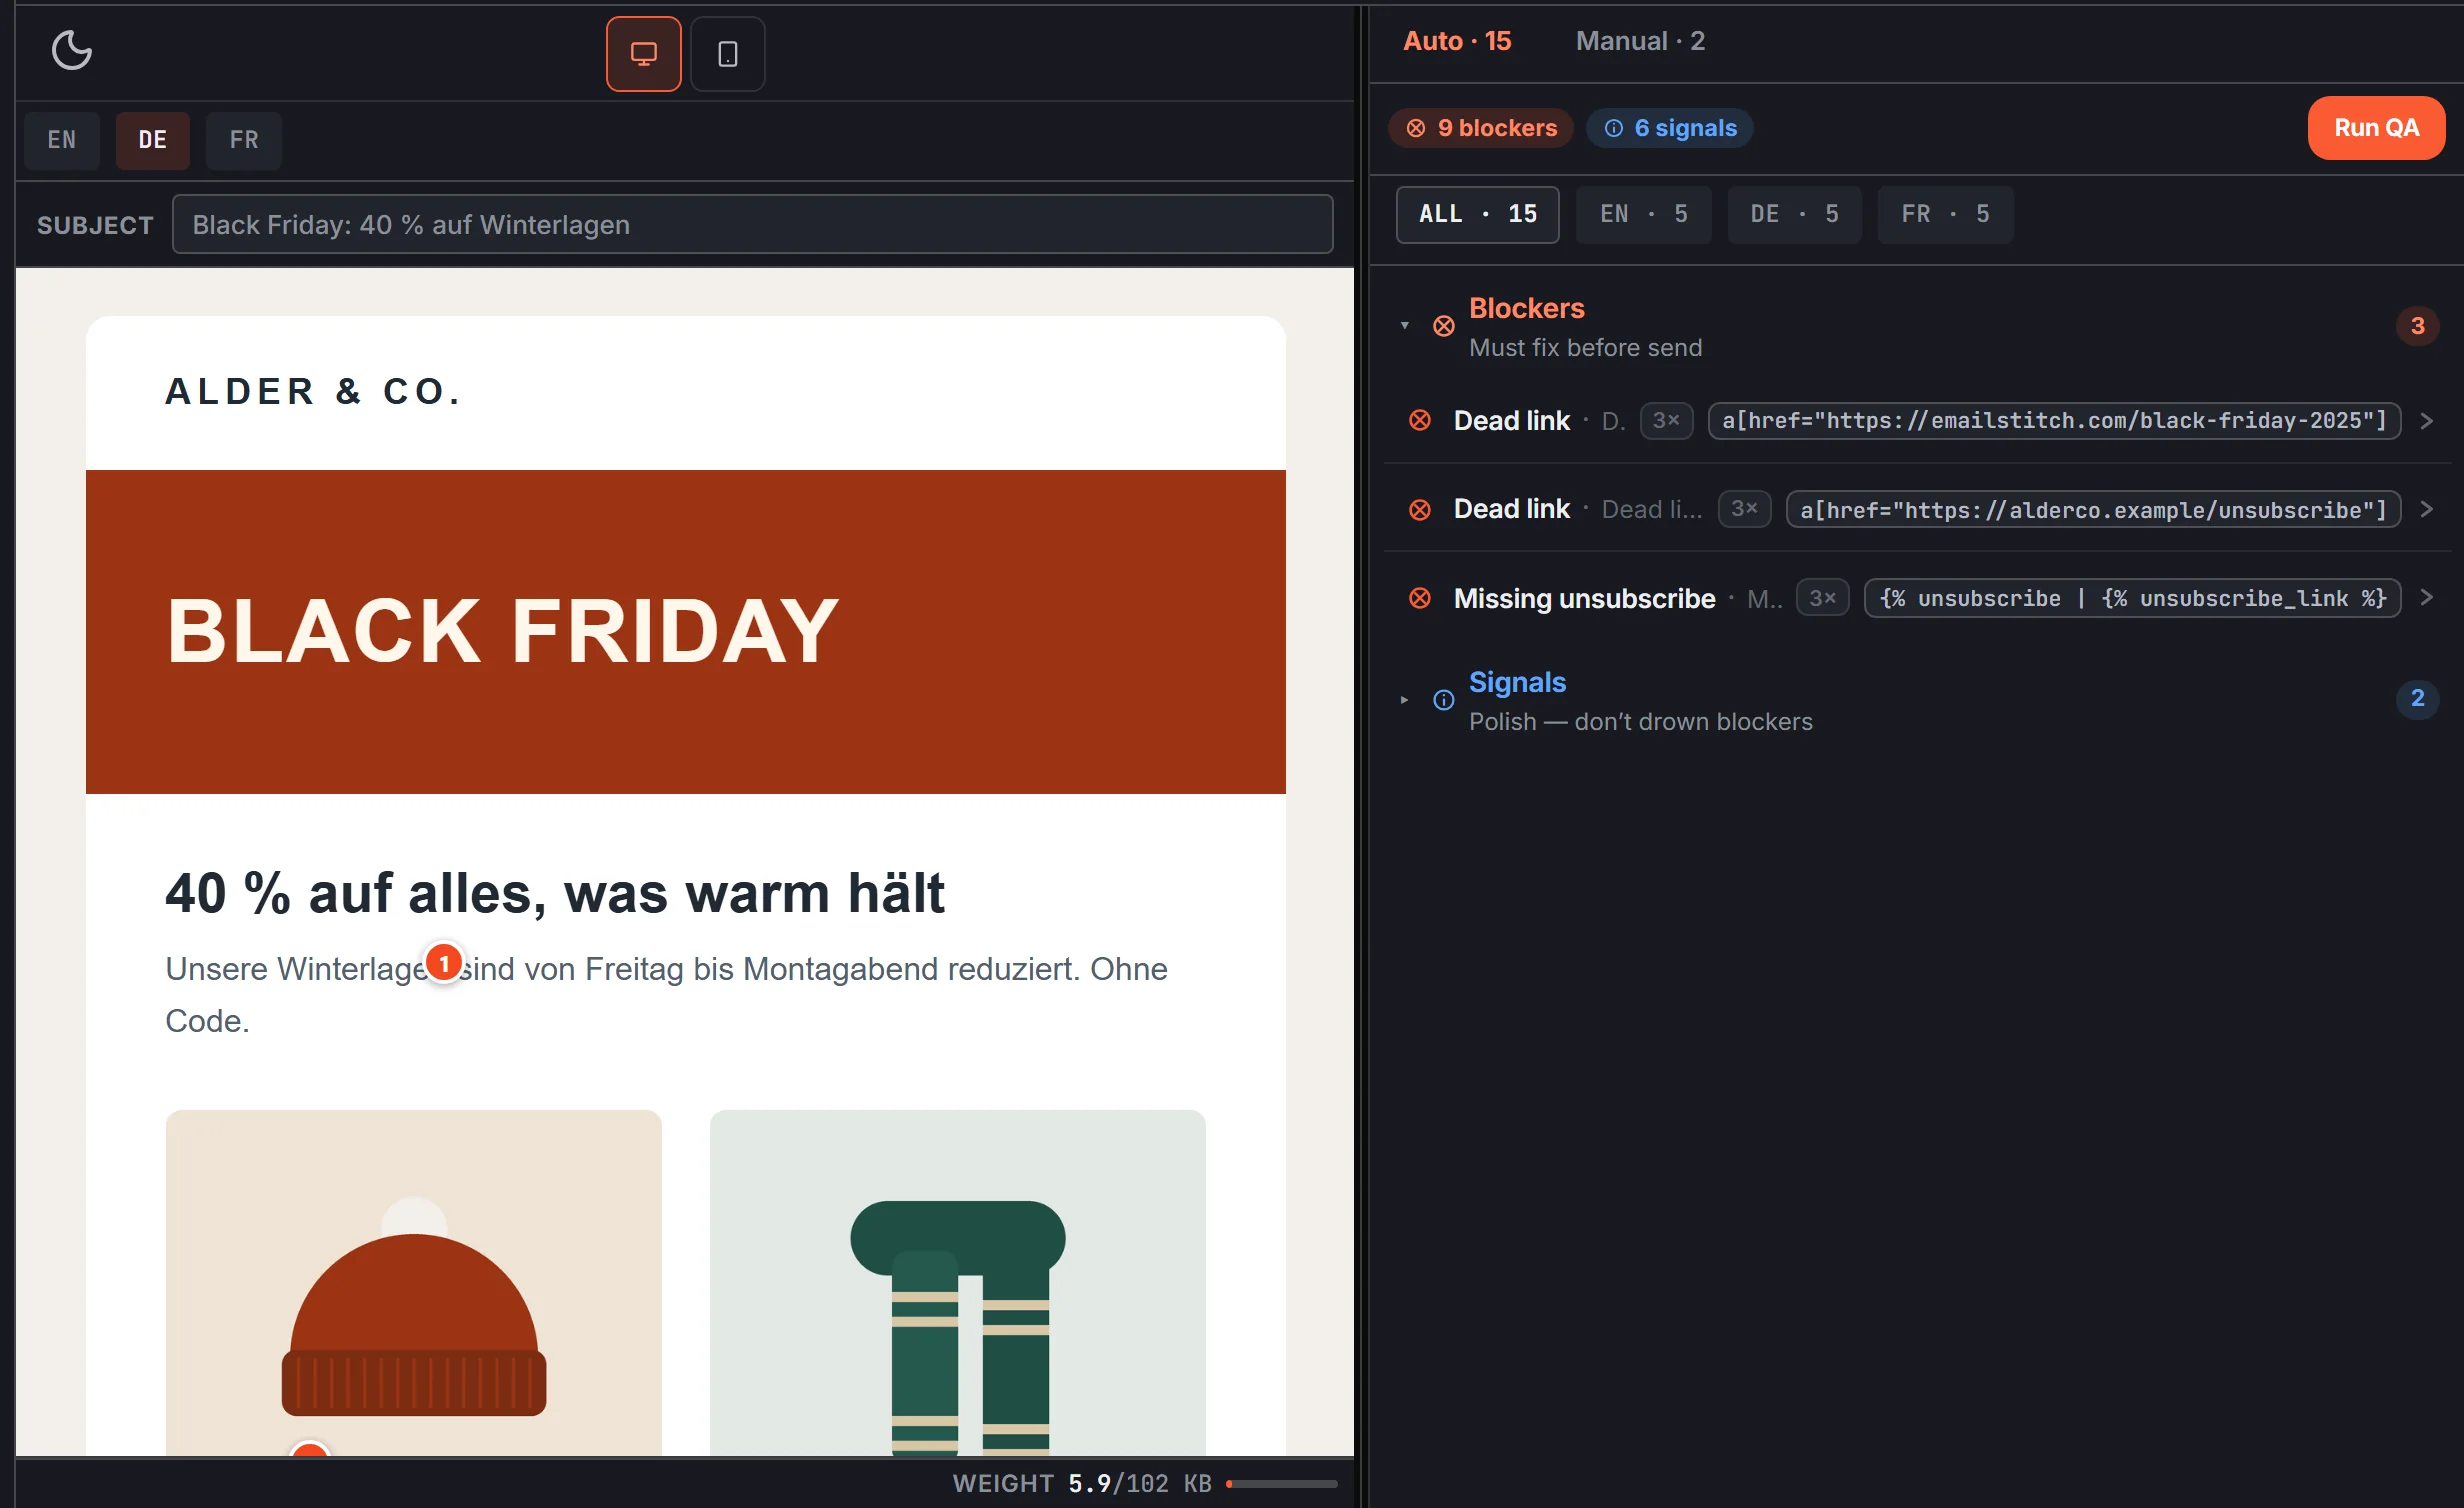Open the Missing unsubscribe issue chevron
2464x1508 pixels.
click(x=2426, y=598)
